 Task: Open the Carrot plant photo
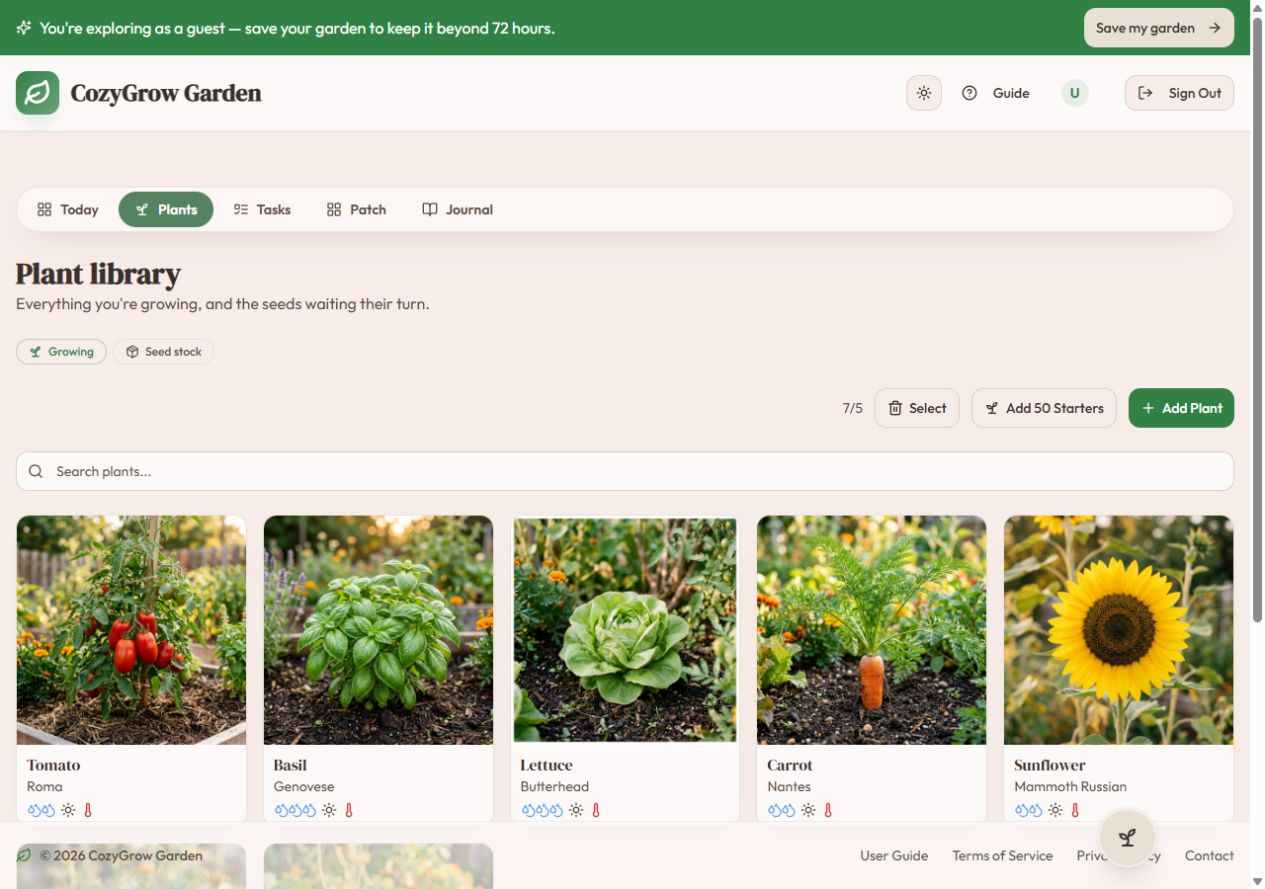872,630
